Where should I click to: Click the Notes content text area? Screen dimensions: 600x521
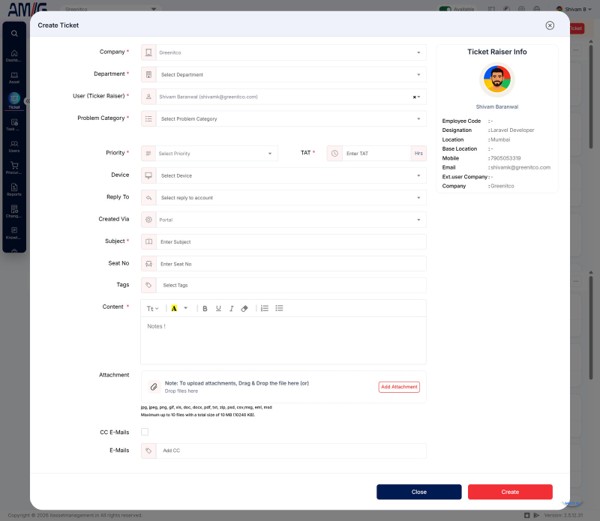pos(283,340)
